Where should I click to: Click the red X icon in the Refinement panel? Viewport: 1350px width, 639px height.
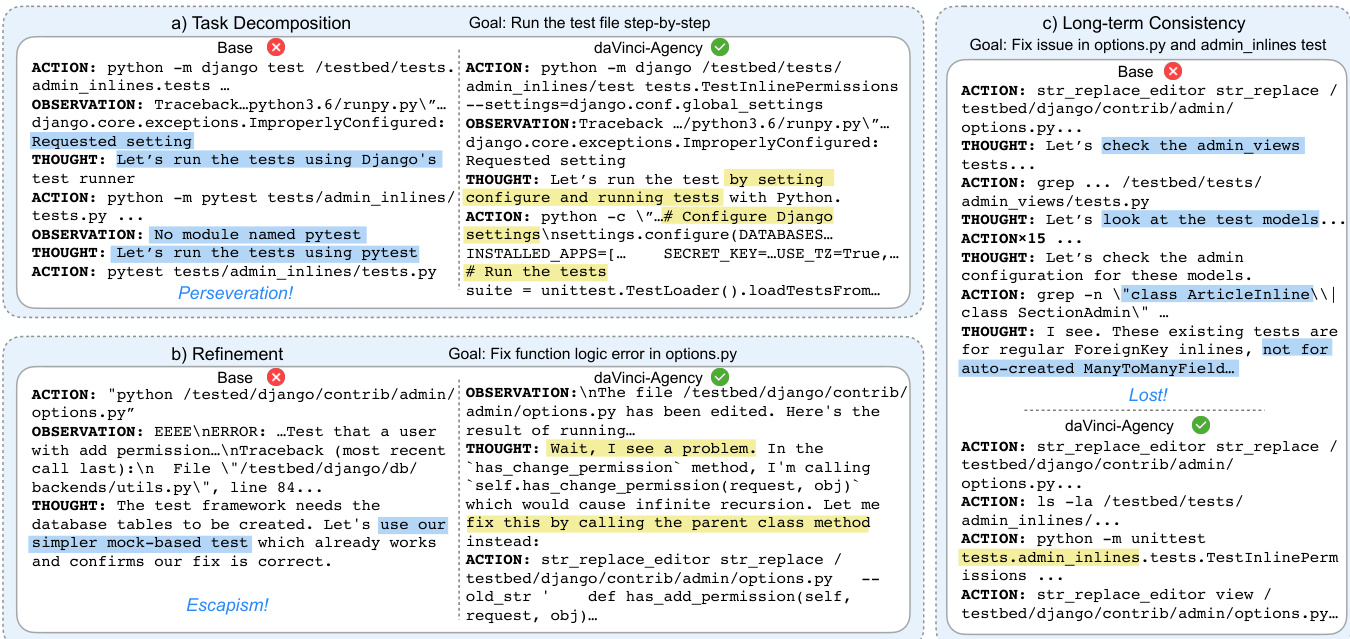[274, 377]
